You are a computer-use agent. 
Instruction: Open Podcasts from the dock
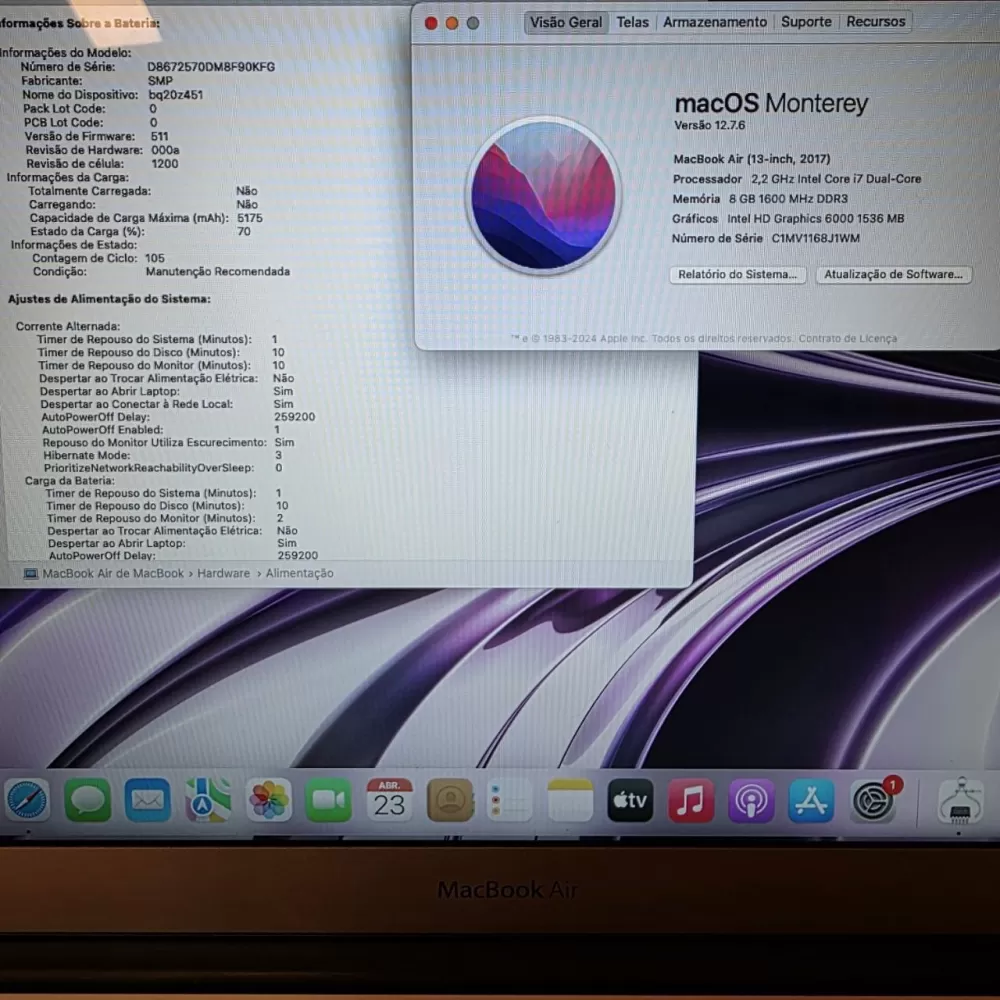pyautogui.click(x=751, y=800)
